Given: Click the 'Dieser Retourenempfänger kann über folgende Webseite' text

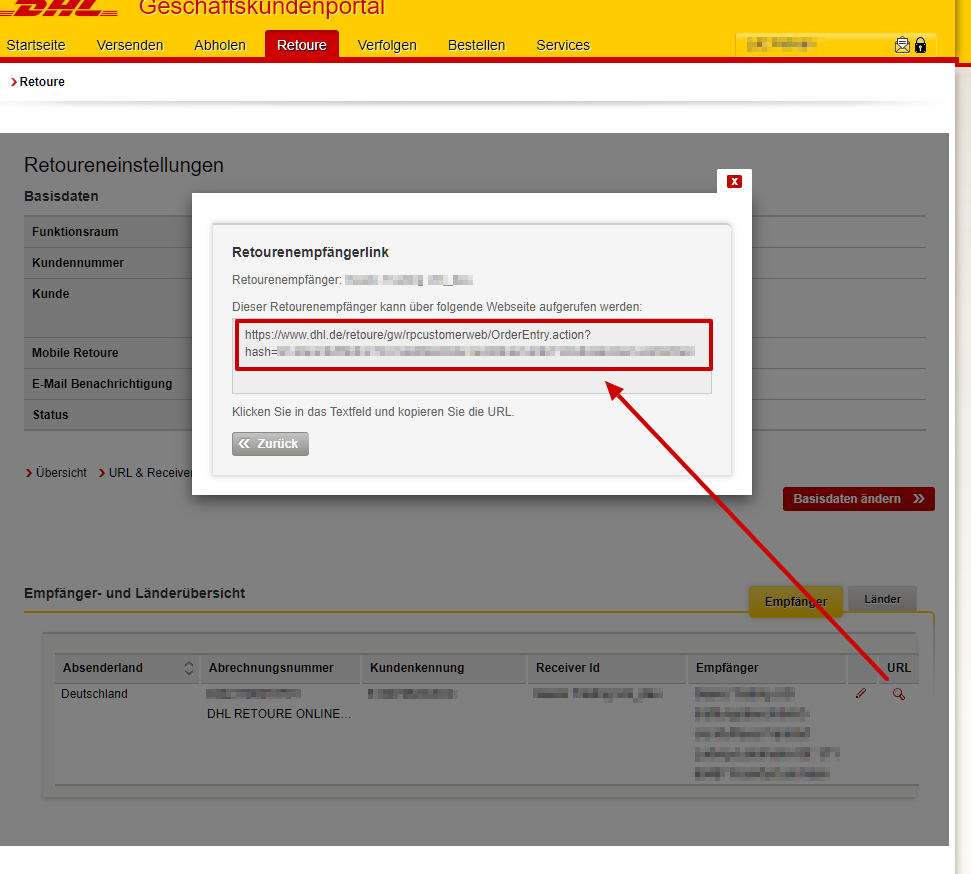Looking at the screenshot, I should point(437,307).
